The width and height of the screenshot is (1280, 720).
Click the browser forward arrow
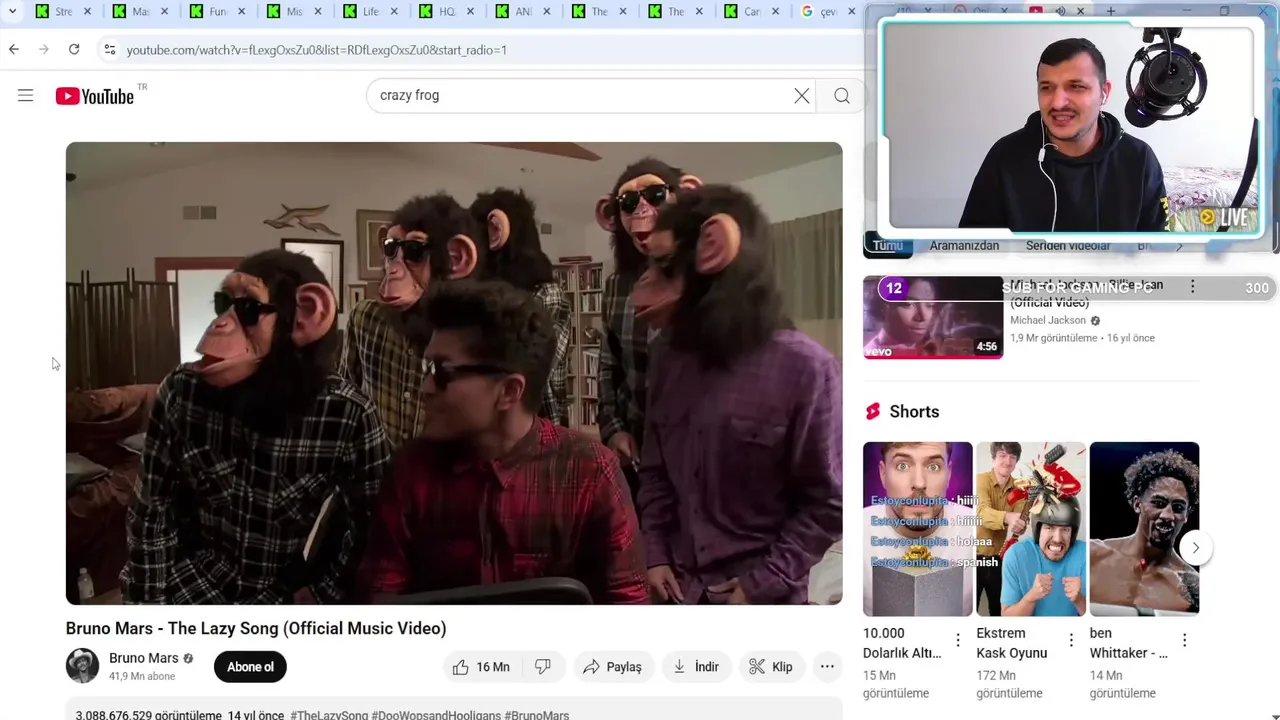[44, 49]
